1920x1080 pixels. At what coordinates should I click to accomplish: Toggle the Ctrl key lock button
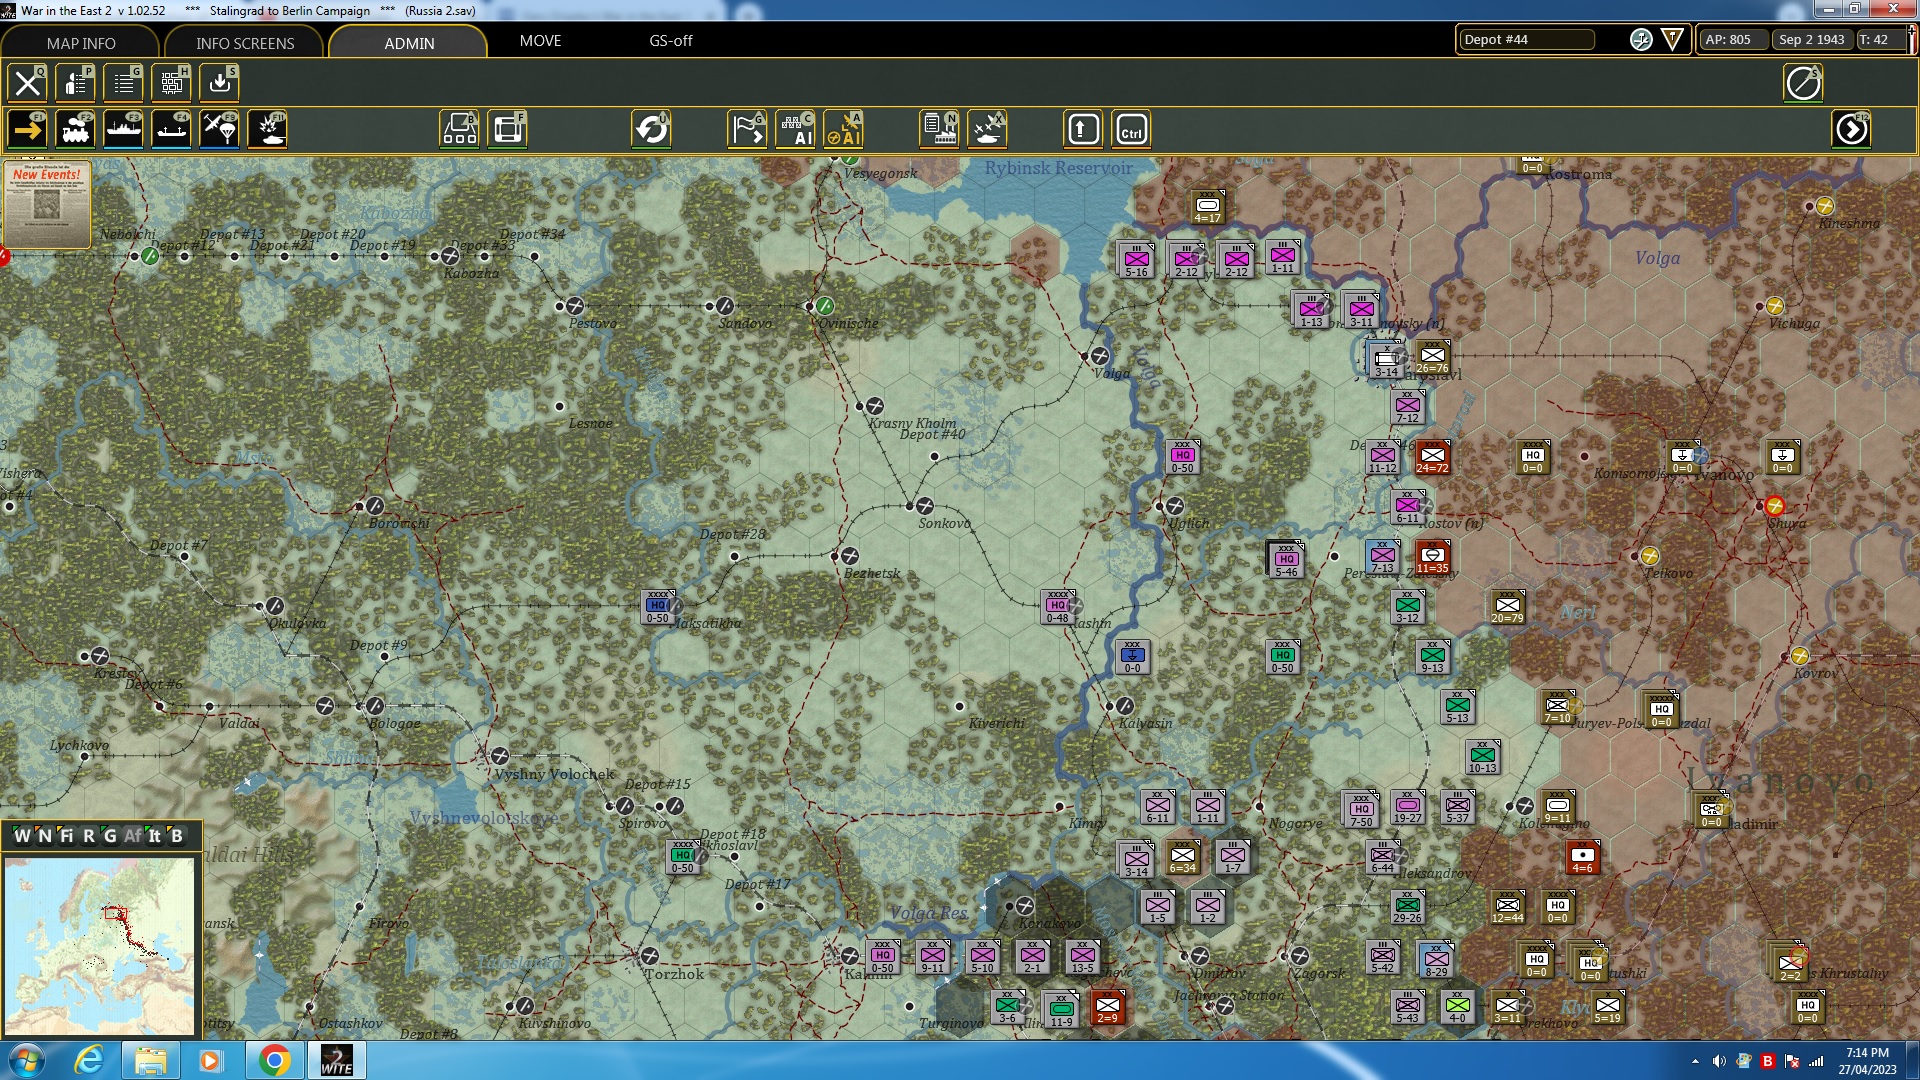tap(1131, 130)
